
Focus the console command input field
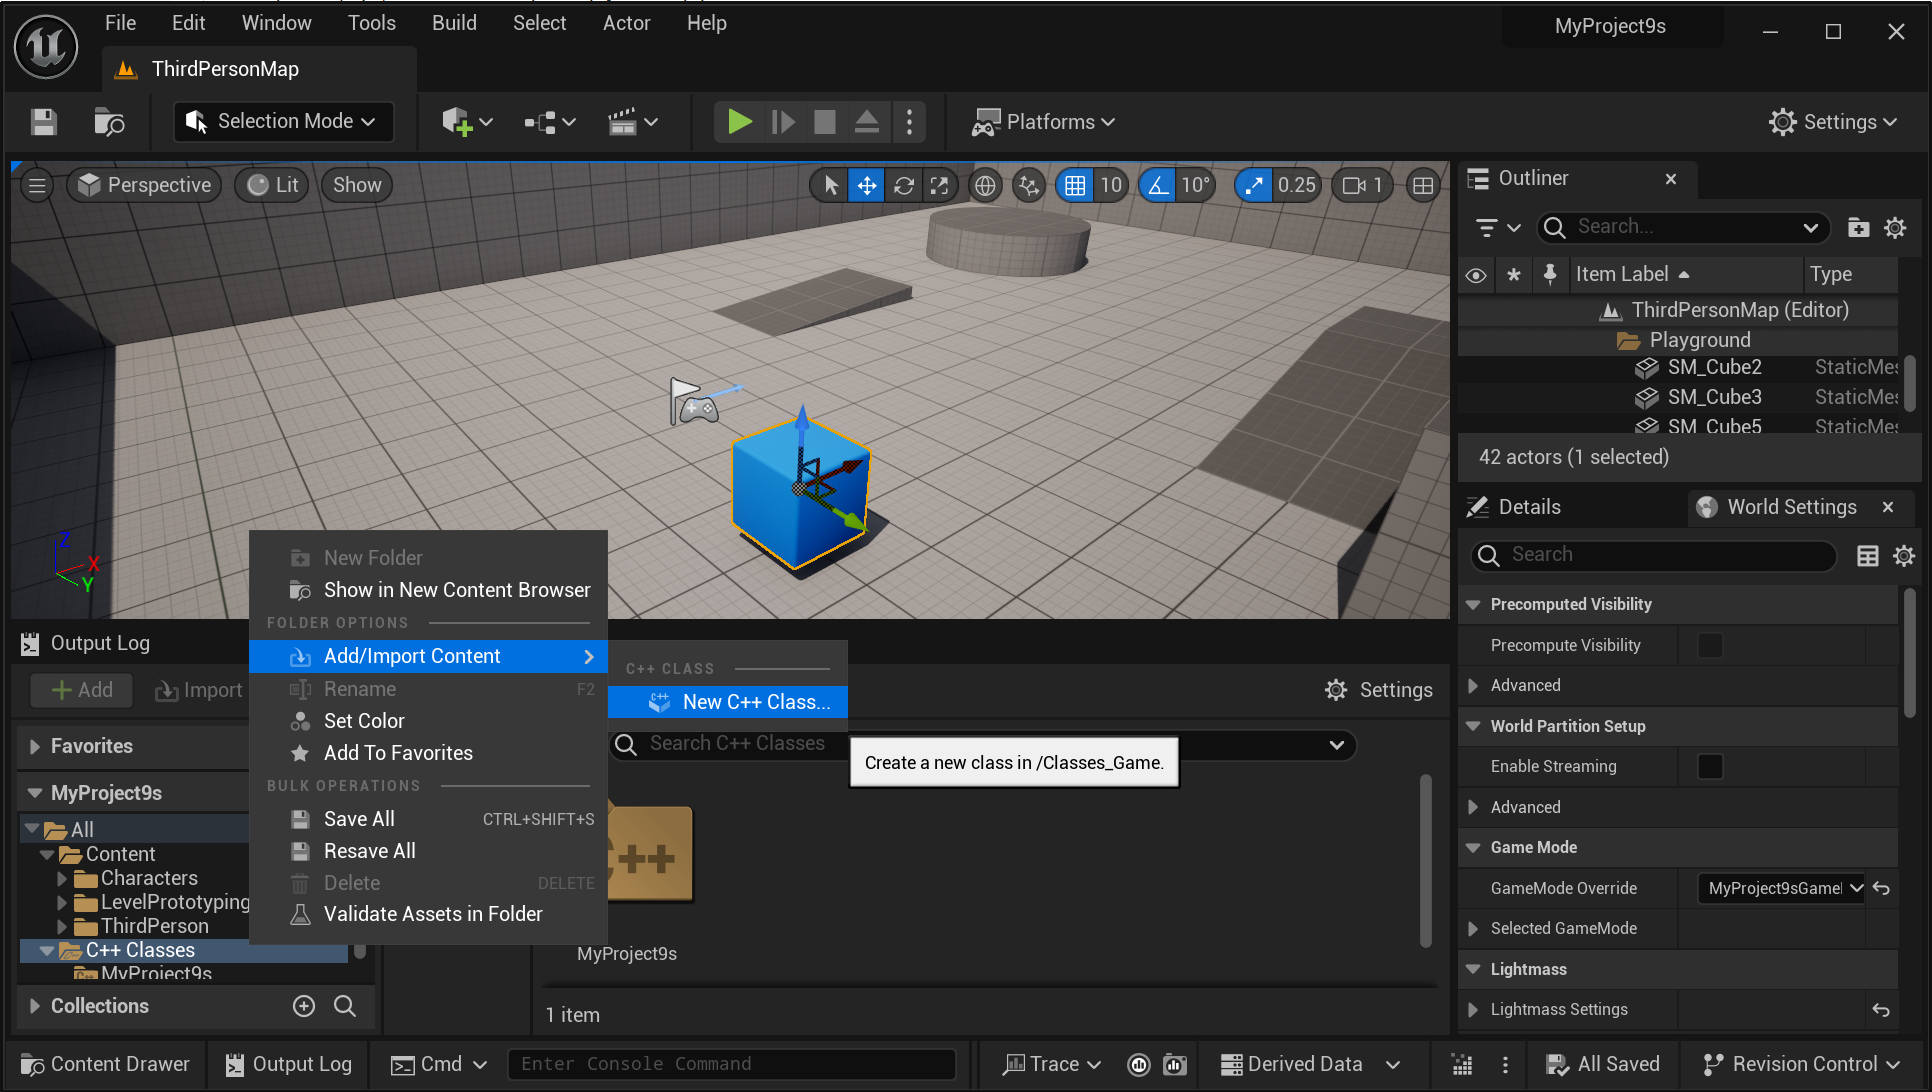point(731,1064)
